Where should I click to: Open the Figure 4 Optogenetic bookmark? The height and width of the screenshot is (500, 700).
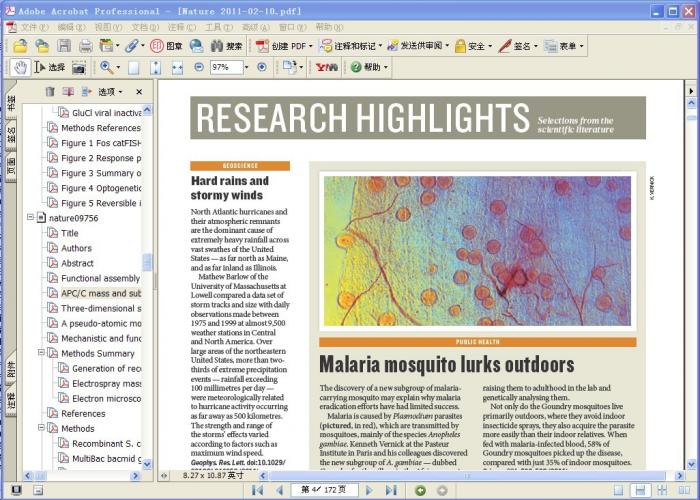tap(100, 188)
